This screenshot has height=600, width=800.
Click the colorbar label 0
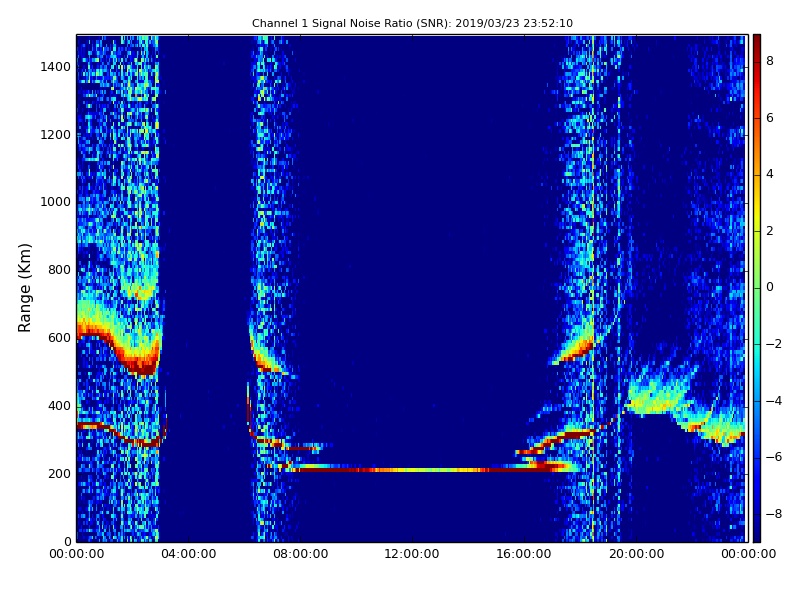770,287
